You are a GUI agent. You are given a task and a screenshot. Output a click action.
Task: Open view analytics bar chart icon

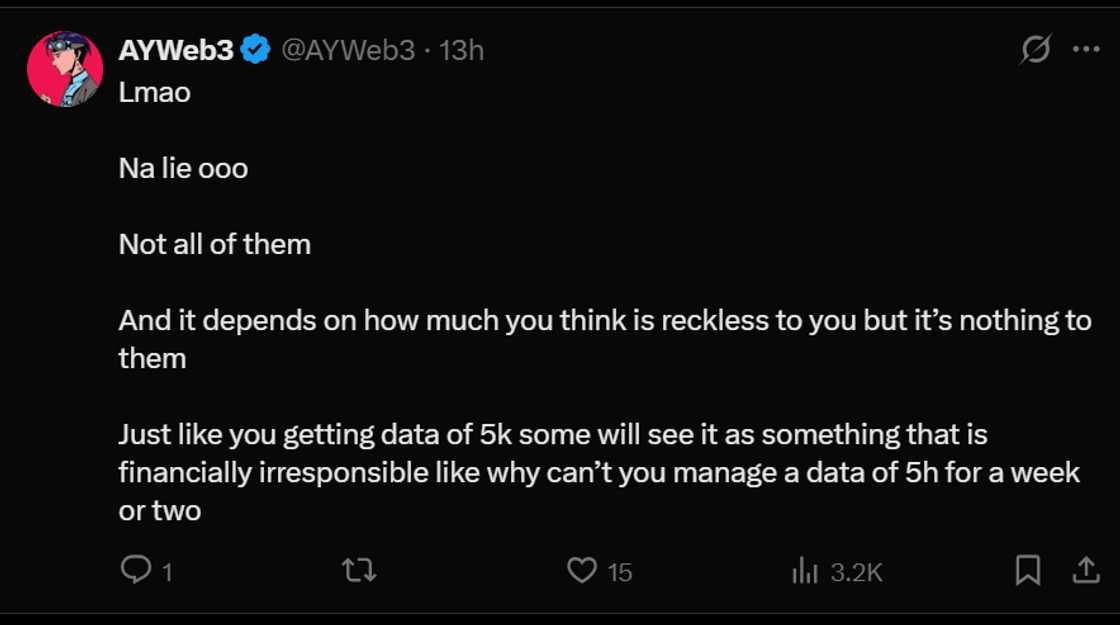[805, 571]
